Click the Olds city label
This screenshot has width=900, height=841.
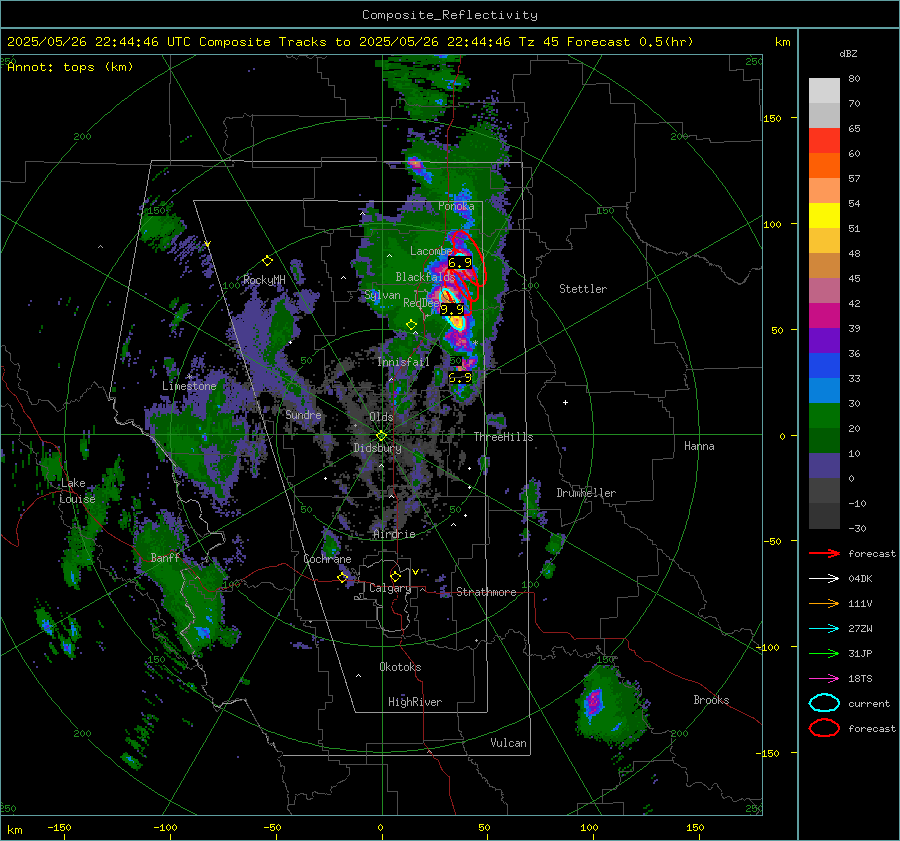(381, 417)
